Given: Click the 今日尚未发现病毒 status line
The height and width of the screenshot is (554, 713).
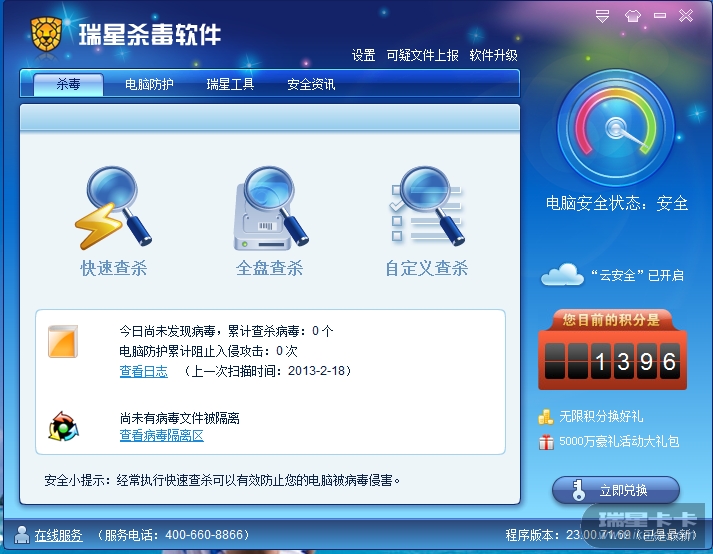Looking at the screenshot, I should coord(226,331).
